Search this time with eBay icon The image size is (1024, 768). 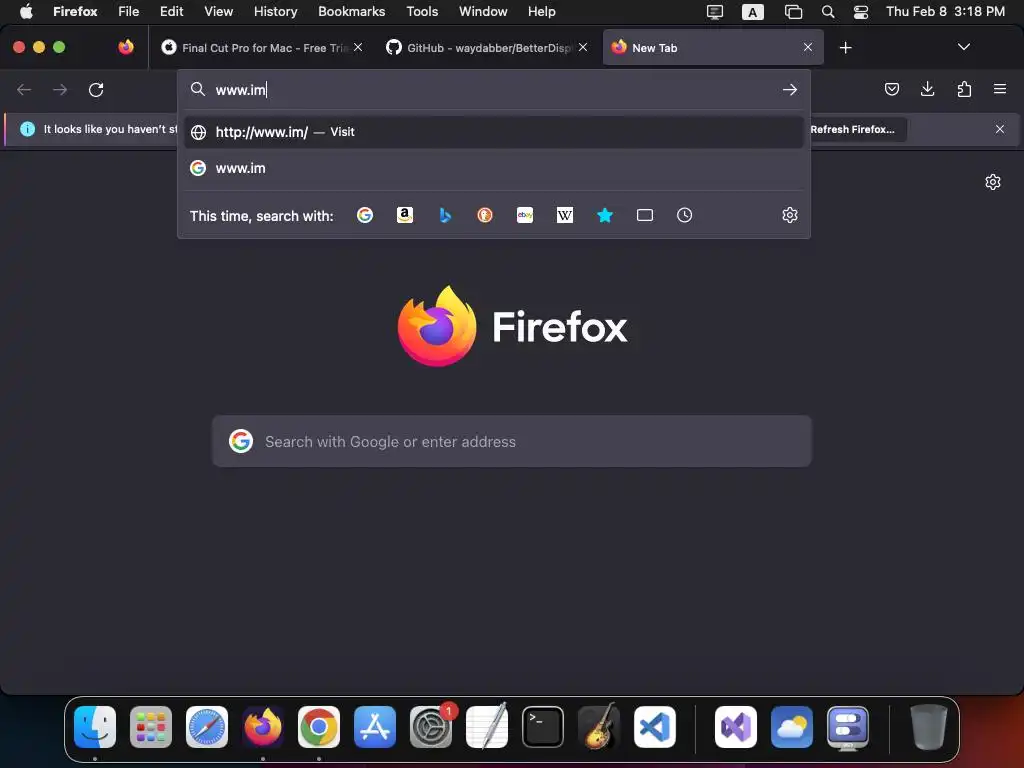[525, 215]
